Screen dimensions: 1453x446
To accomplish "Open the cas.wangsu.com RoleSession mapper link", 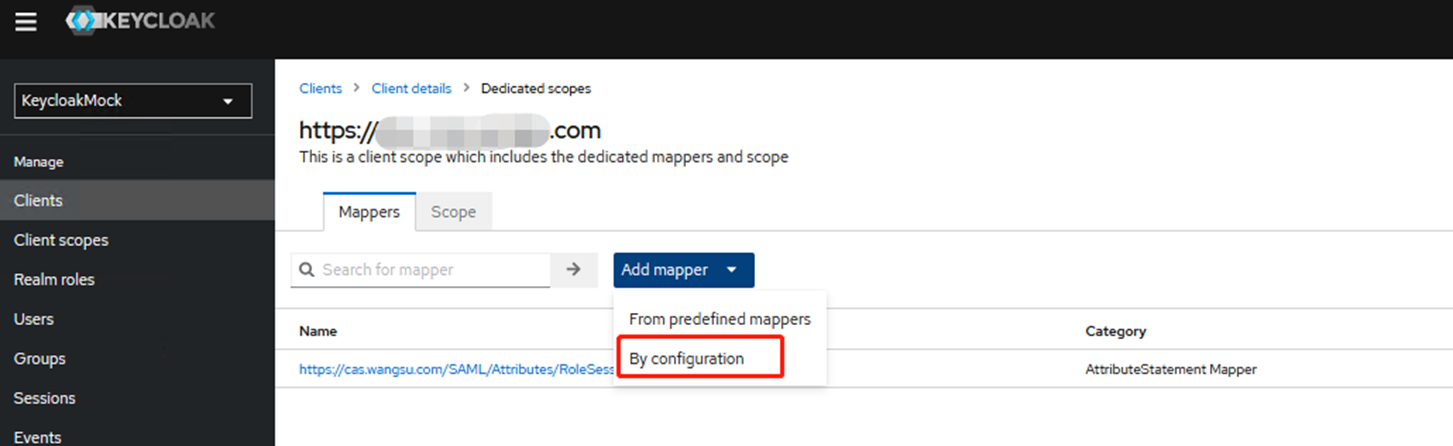I will click(455, 369).
